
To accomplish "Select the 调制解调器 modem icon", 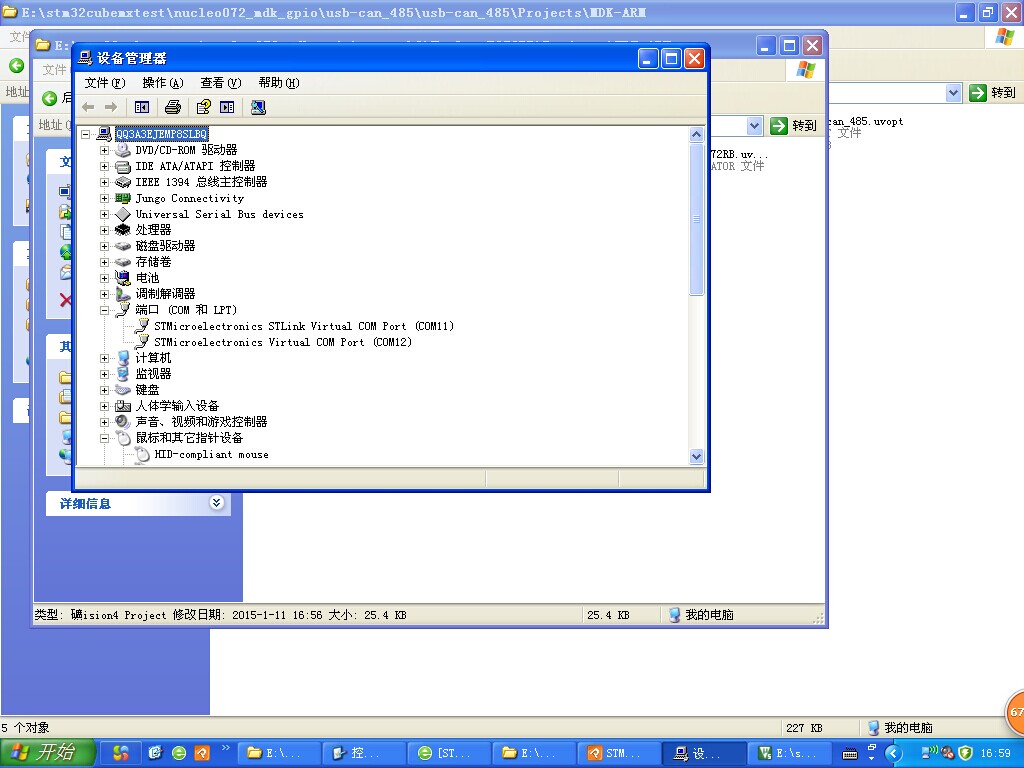I will [x=123, y=294].
